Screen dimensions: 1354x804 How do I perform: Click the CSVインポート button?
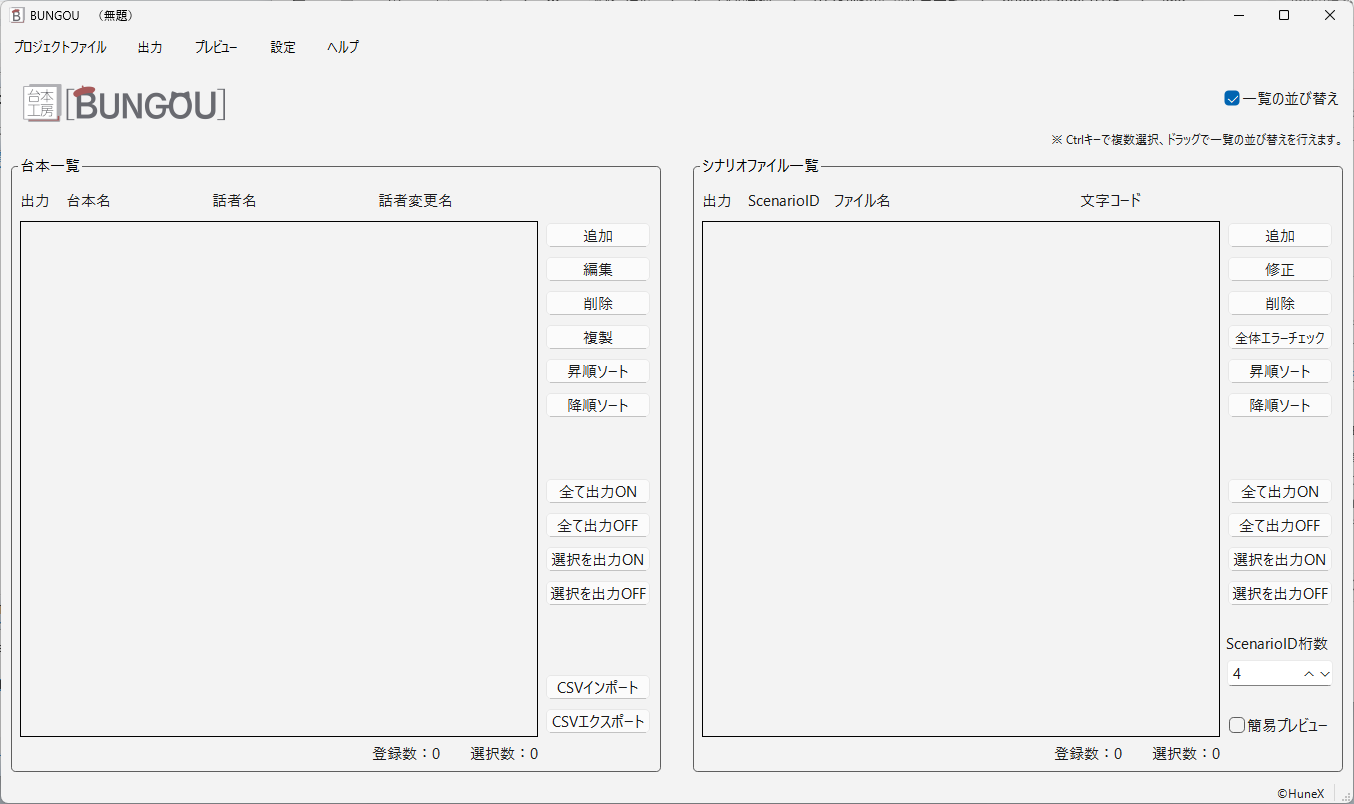pos(597,687)
